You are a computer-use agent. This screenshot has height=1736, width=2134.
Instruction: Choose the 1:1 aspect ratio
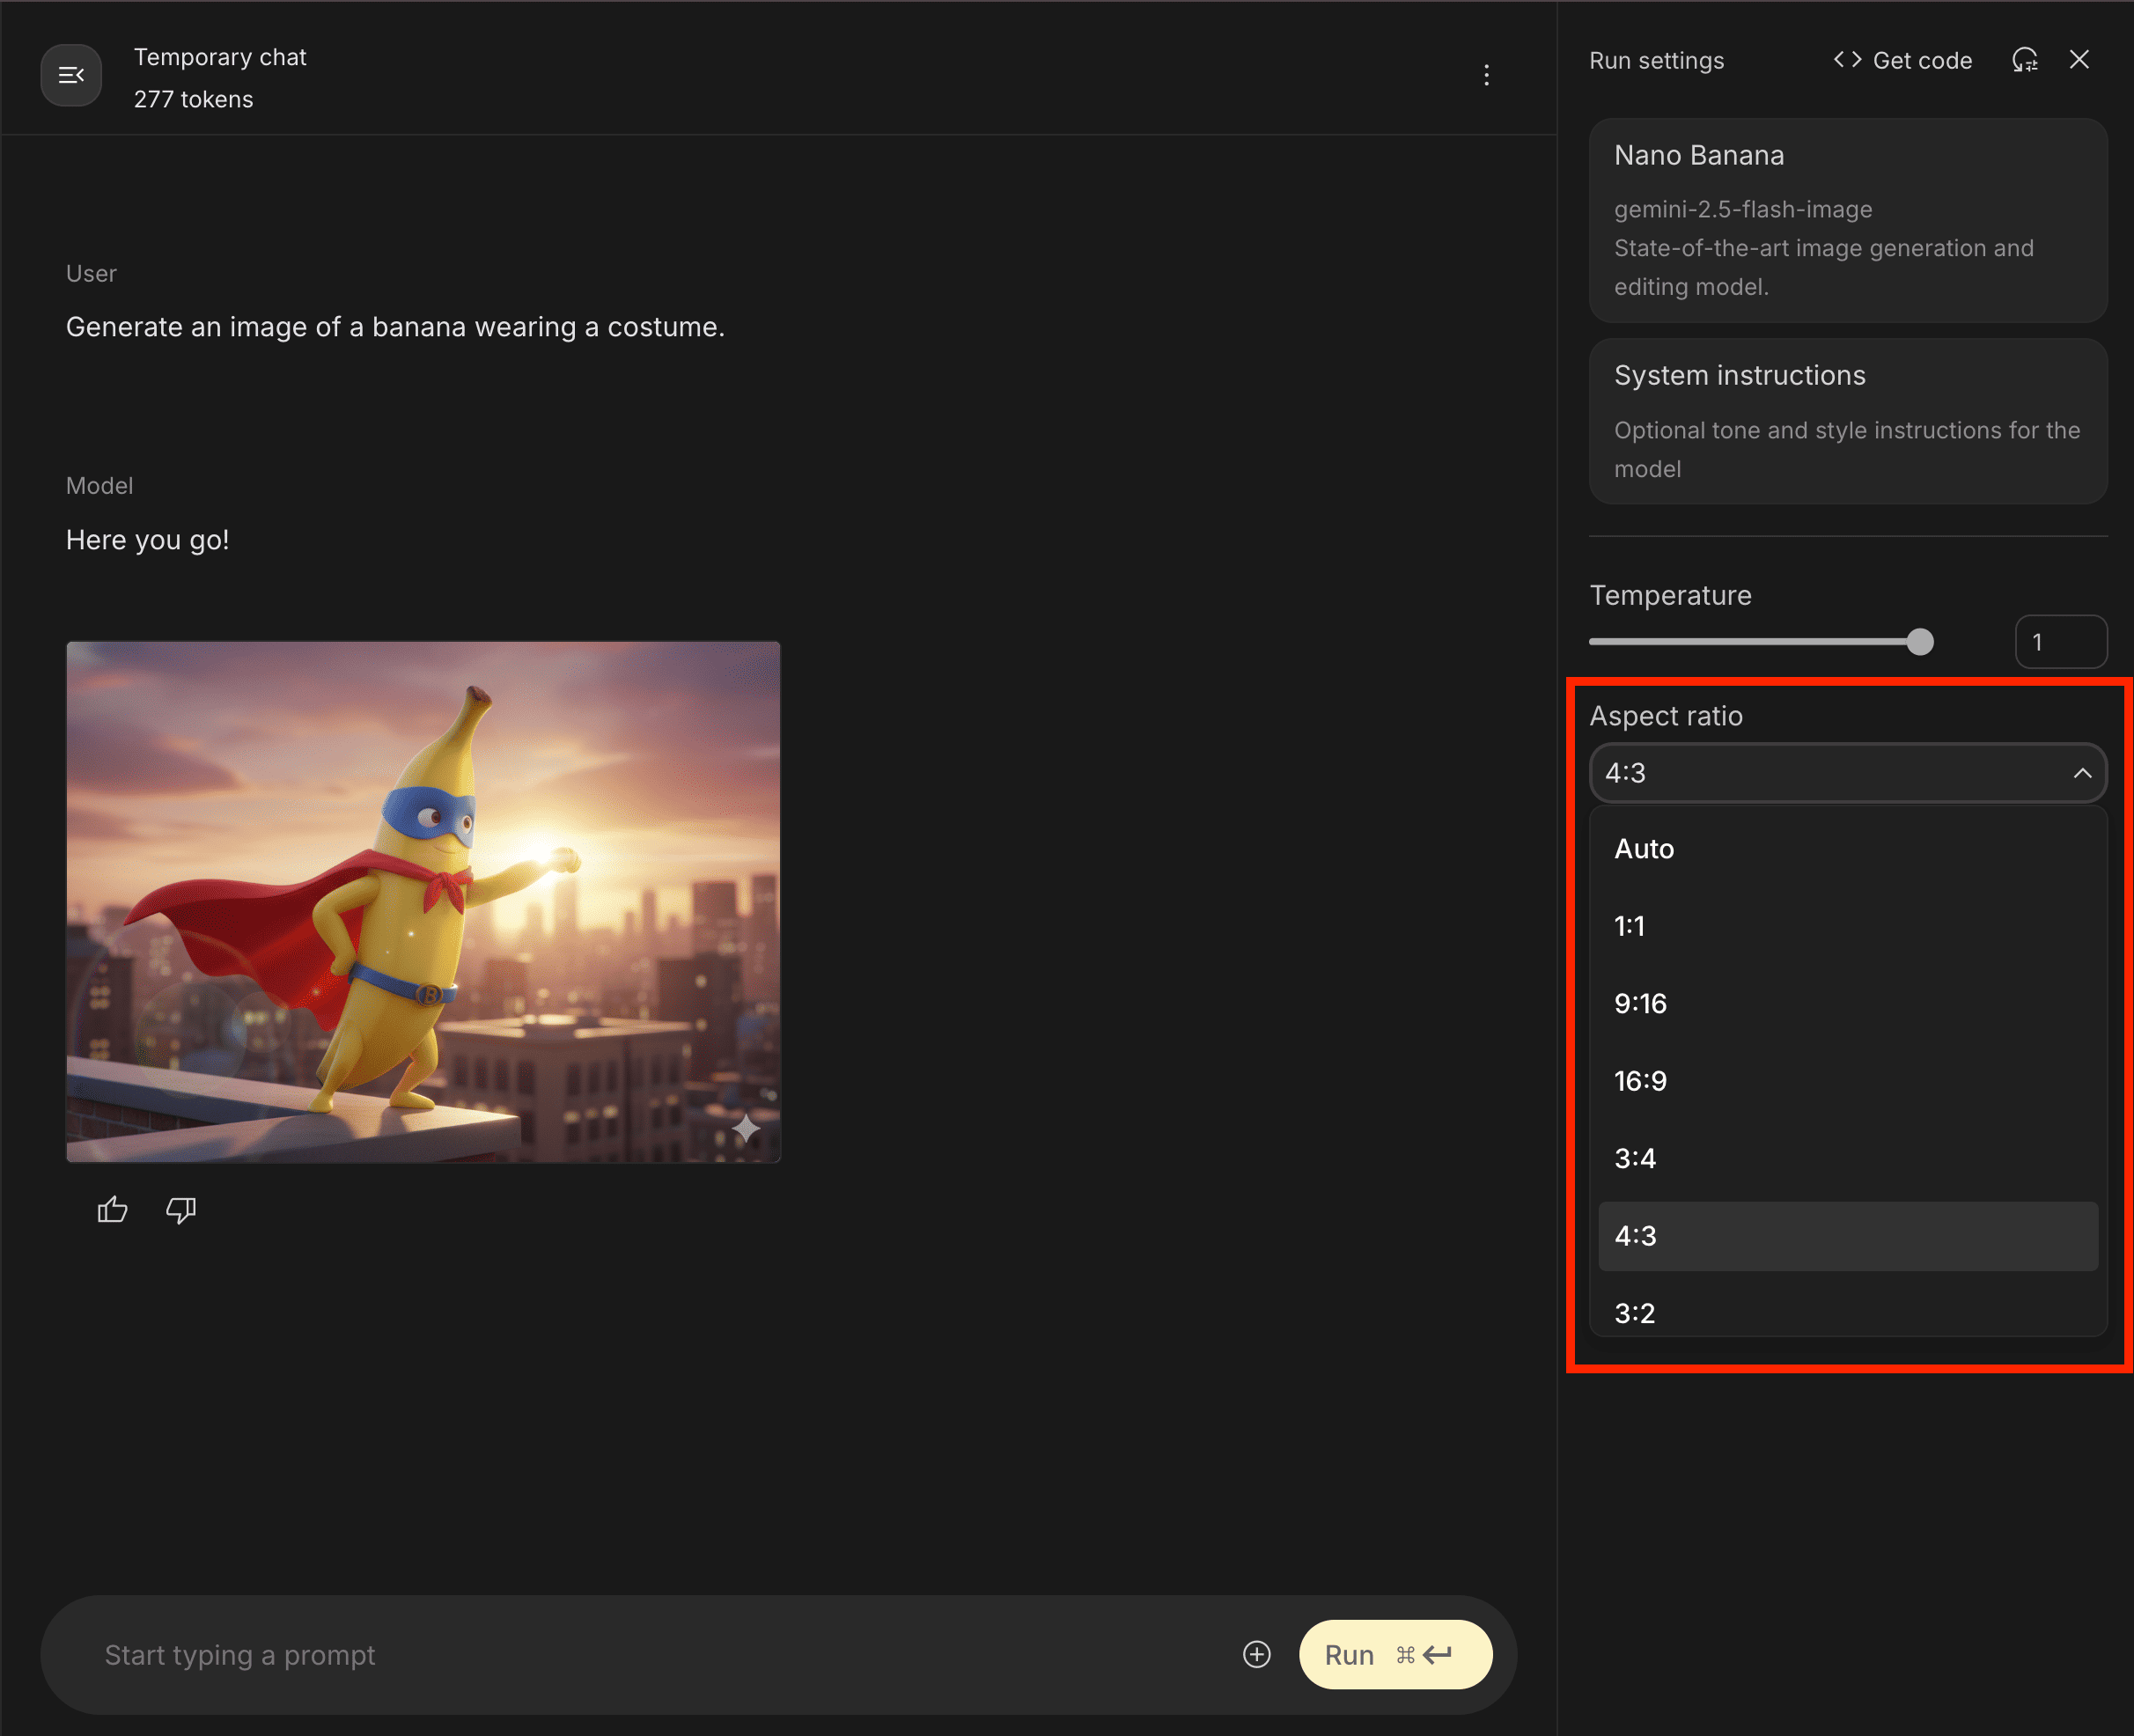point(1630,926)
